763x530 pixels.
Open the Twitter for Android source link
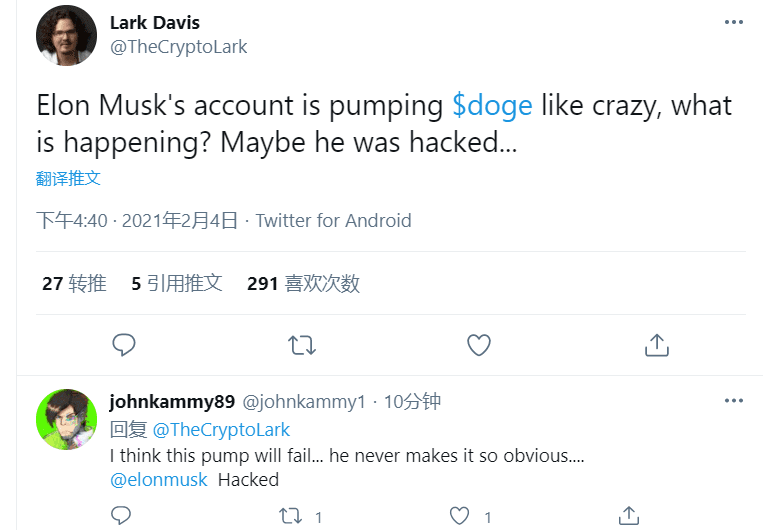[333, 221]
